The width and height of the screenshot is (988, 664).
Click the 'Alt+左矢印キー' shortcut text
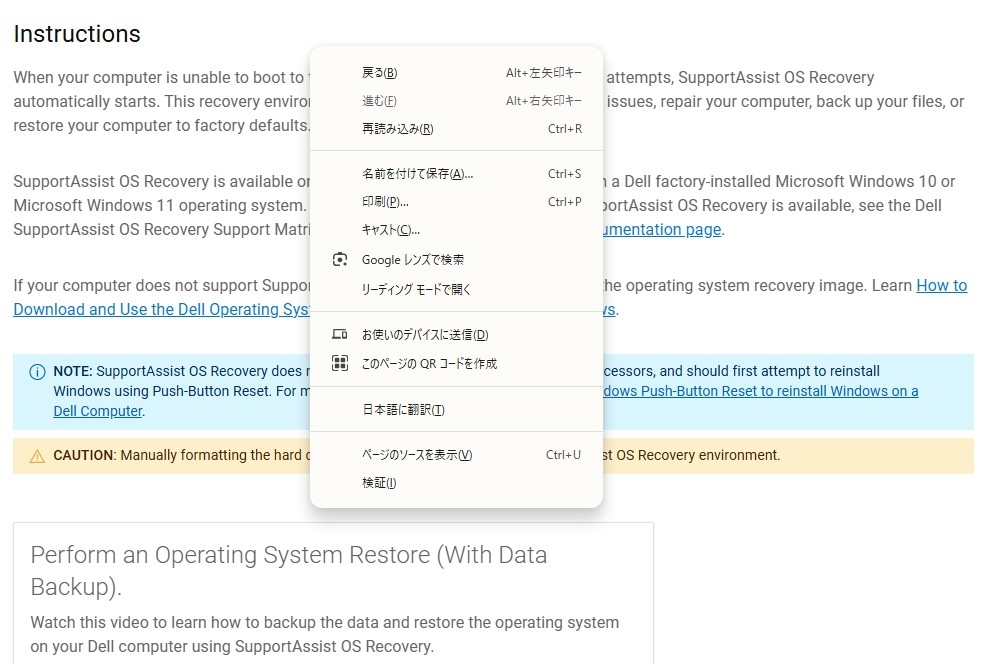point(544,73)
